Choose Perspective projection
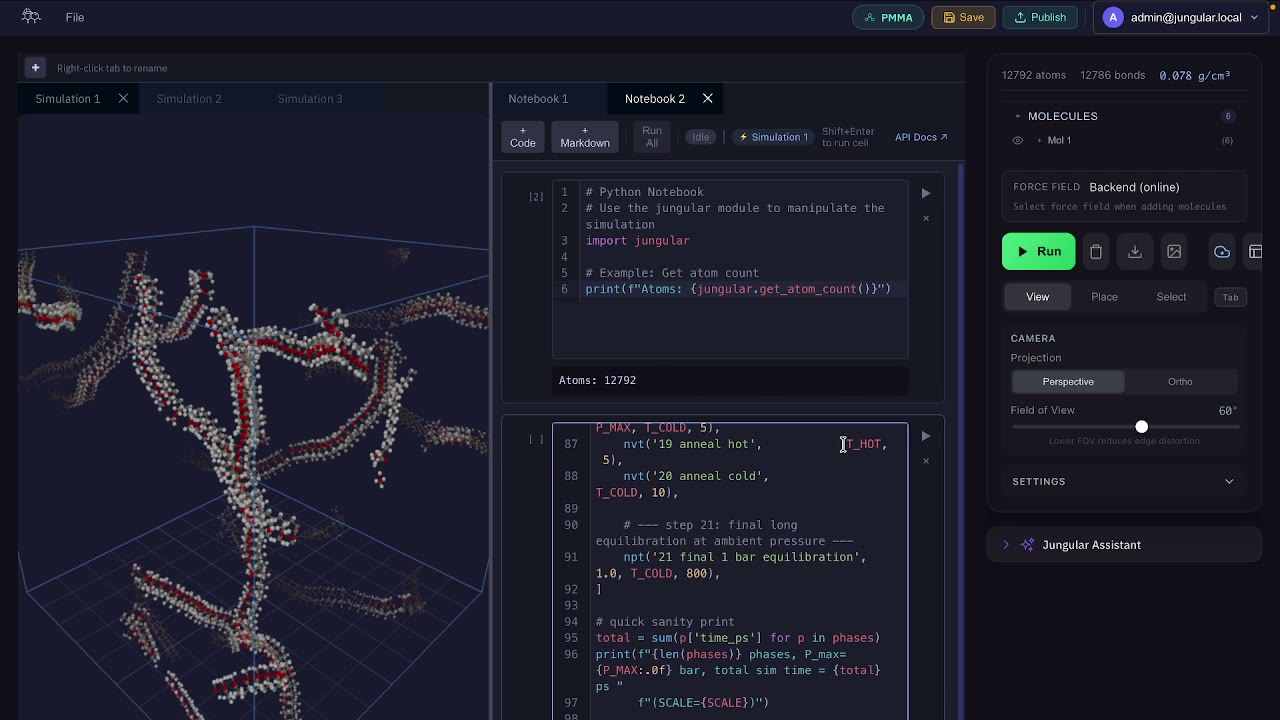The height and width of the screenshot is (720, 1280). 1068,382
